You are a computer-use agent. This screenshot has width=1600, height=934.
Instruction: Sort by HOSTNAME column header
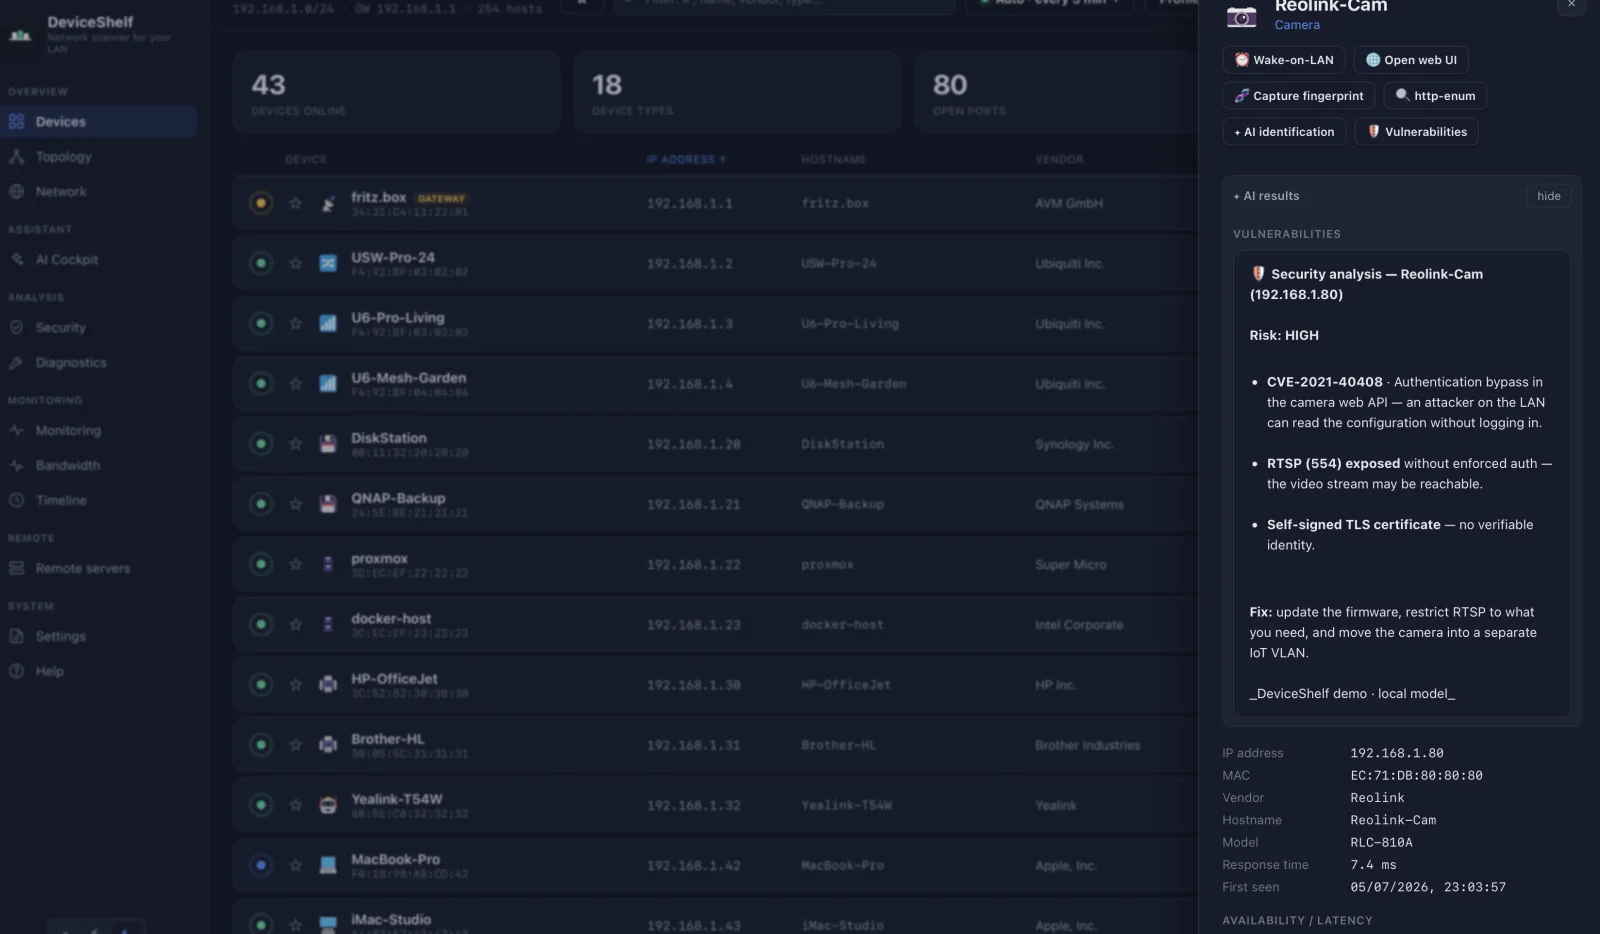pyautogui.click(x=833, y=160)
